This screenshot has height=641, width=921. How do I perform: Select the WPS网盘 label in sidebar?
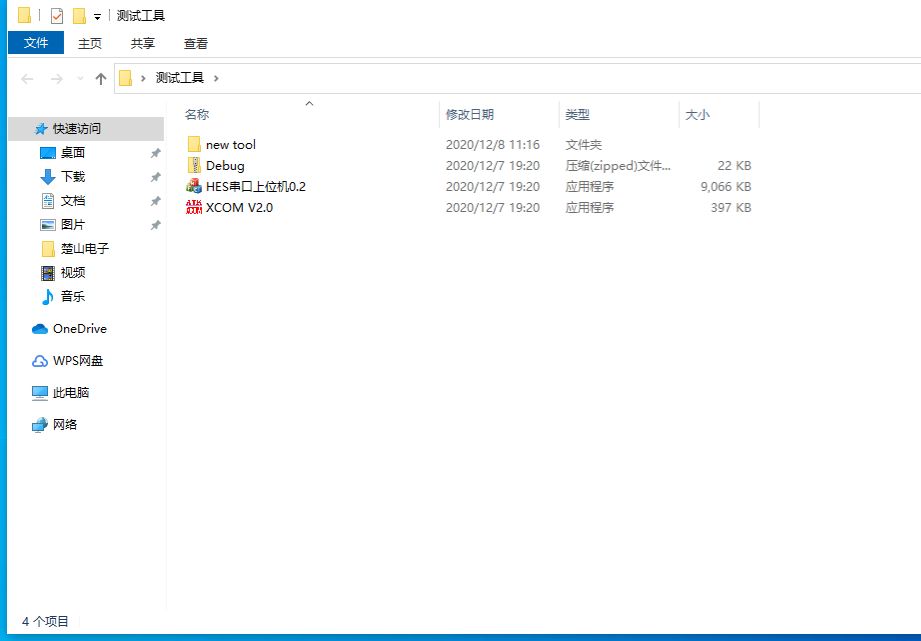coord(78,361)
